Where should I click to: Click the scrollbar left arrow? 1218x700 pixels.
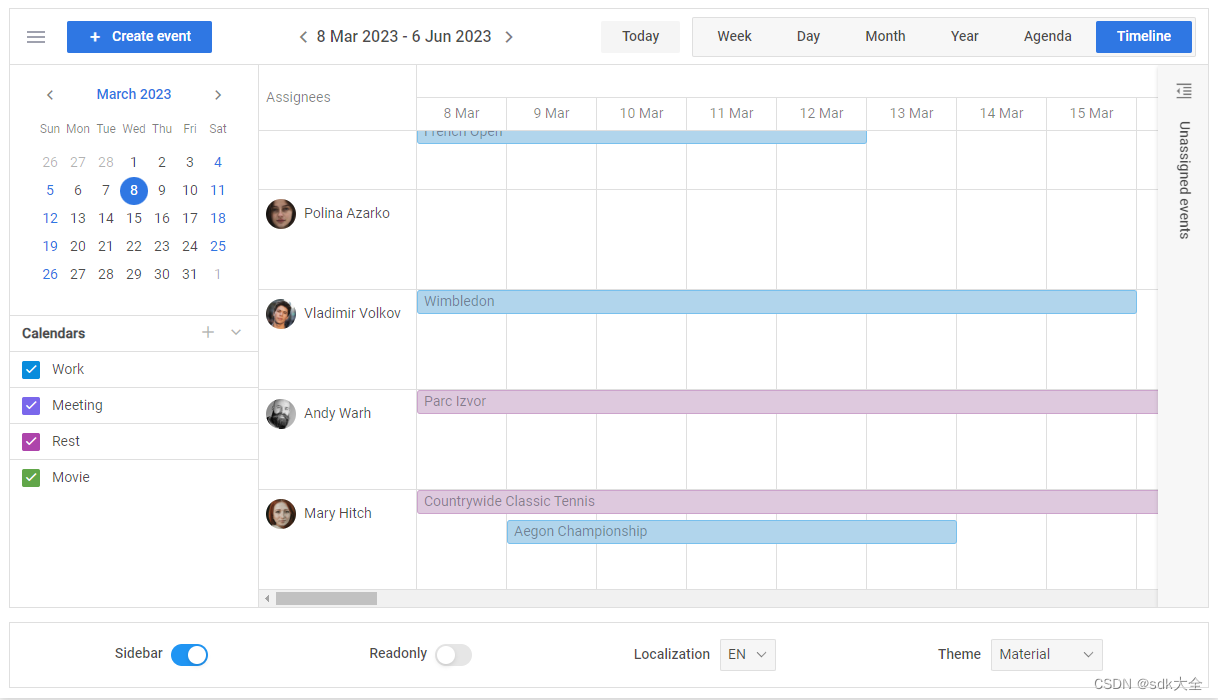[266, 598]
